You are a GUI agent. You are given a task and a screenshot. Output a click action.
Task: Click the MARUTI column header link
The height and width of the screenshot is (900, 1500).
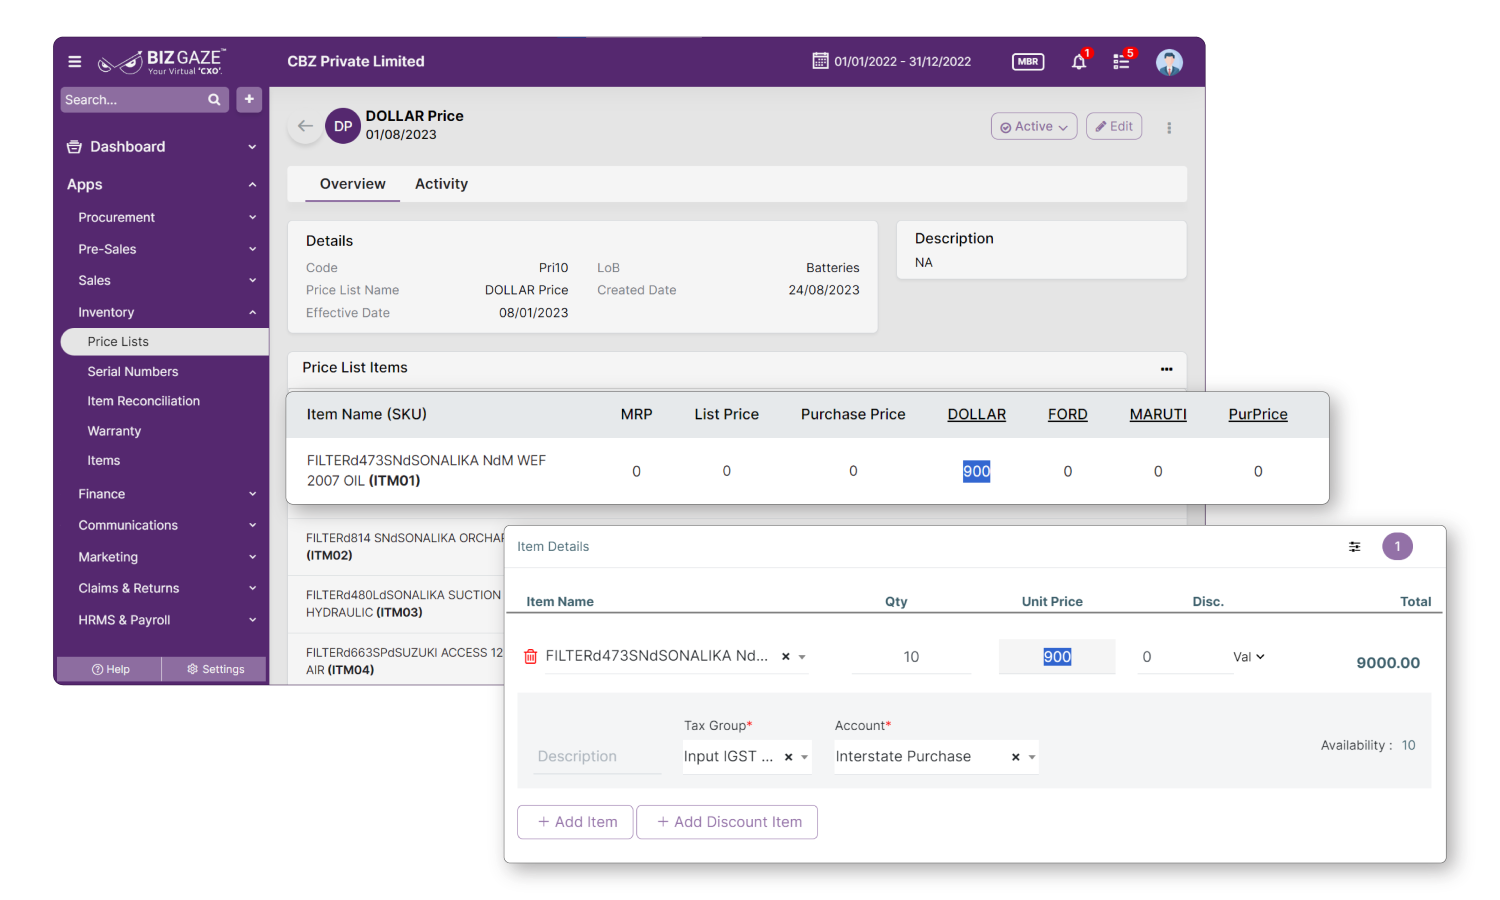(1158, 414)
